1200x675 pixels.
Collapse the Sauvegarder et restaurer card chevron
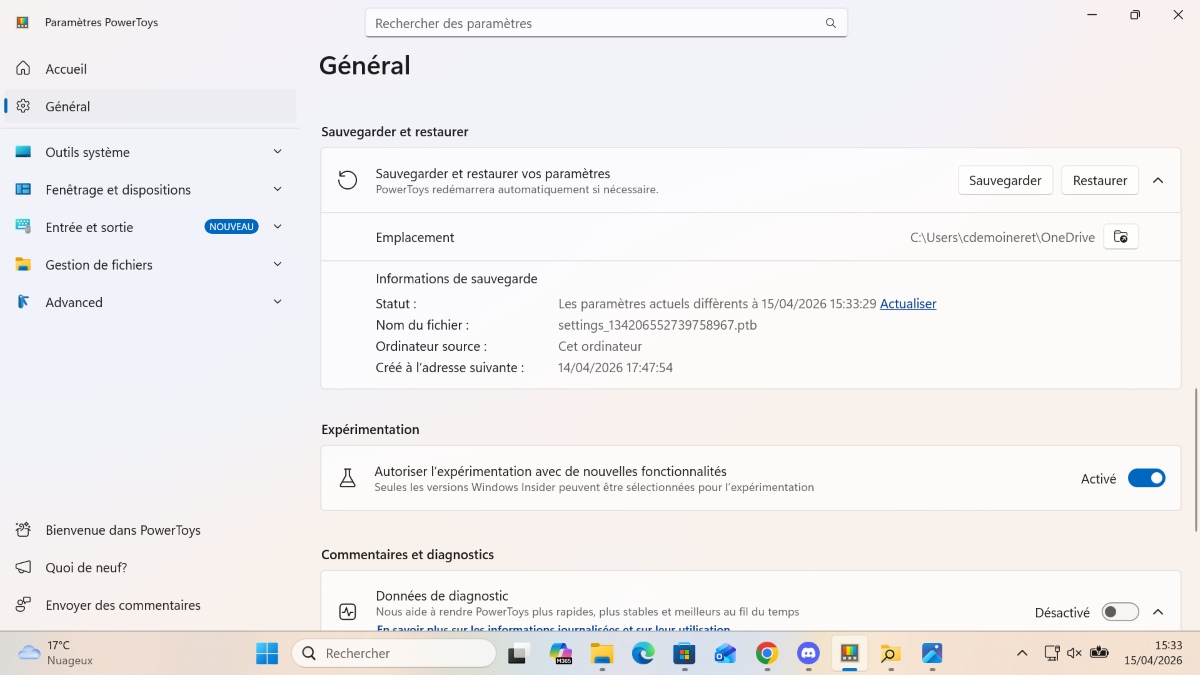tap(1158, 180)
